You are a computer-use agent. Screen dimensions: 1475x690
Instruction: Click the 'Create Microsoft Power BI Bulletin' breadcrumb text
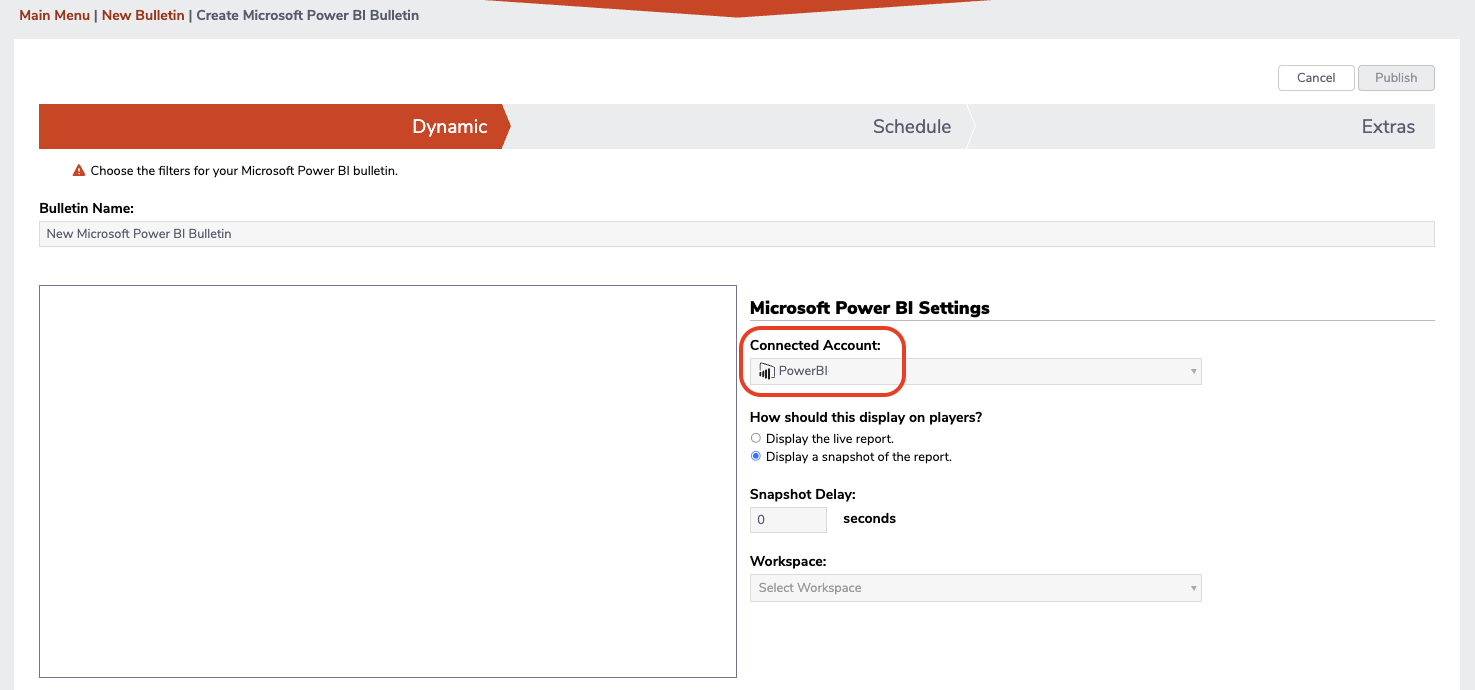308,15
